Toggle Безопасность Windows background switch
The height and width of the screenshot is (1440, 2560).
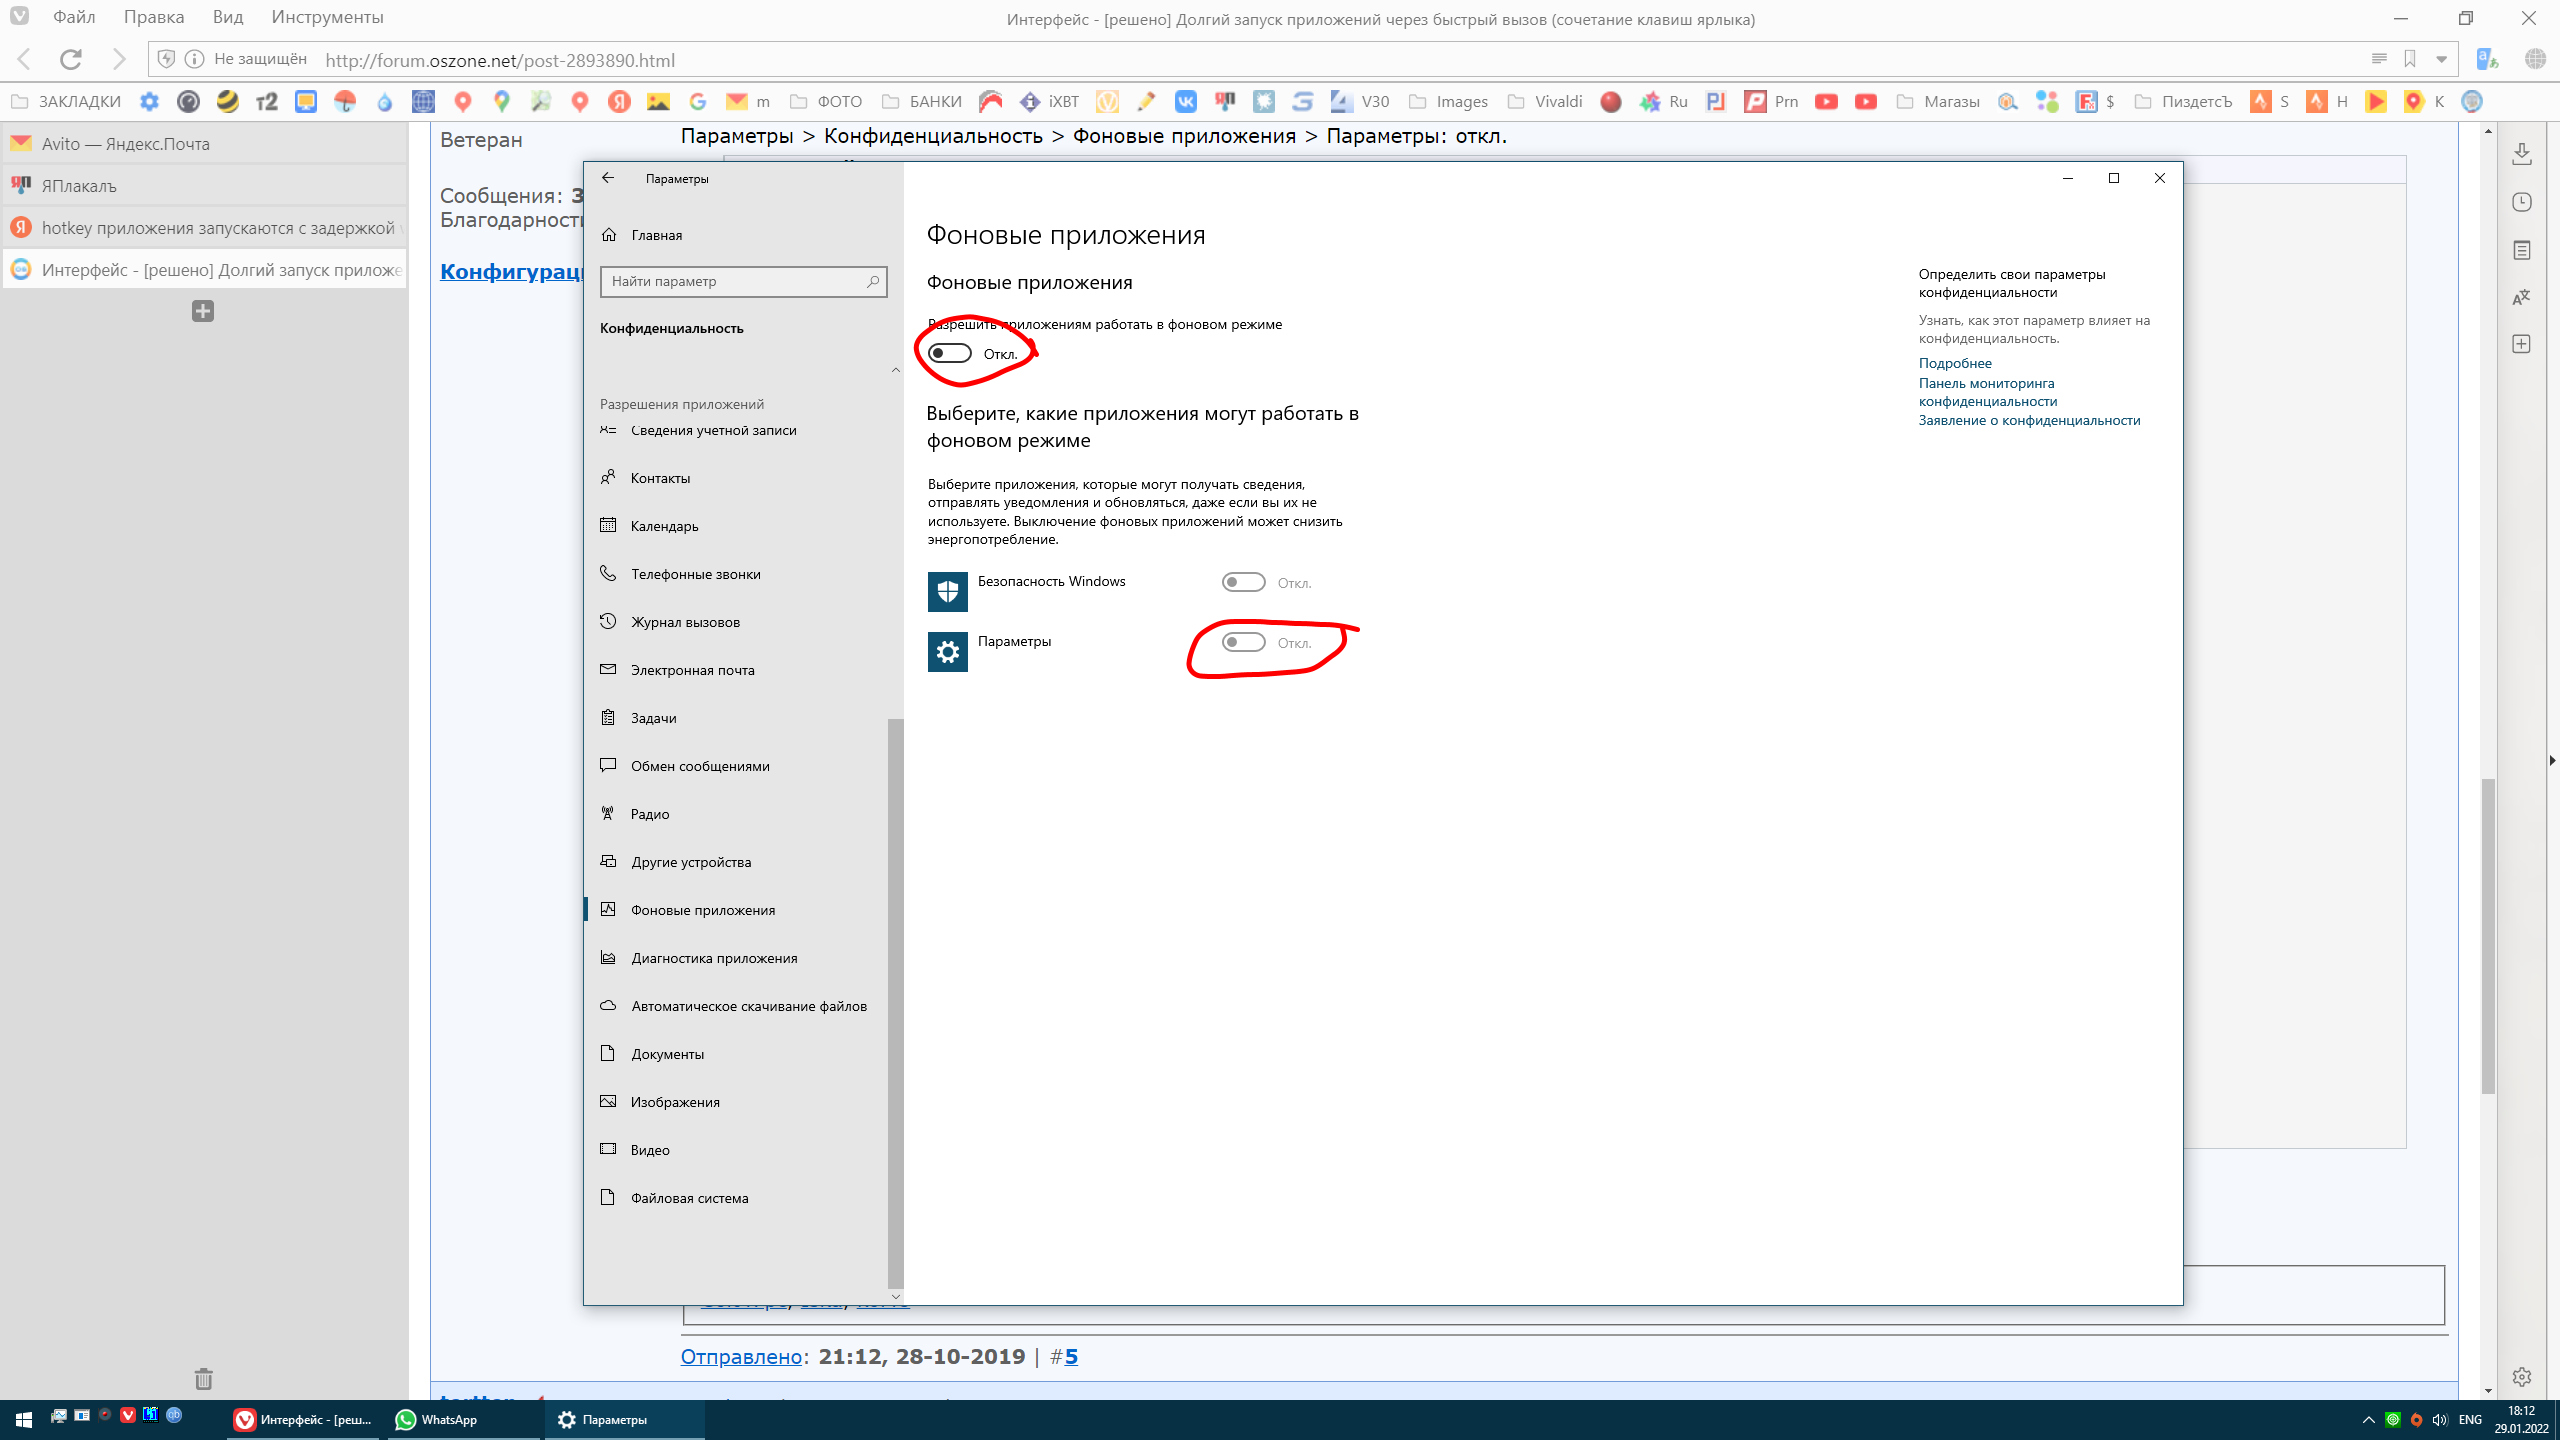click(x=1243, y=582)
